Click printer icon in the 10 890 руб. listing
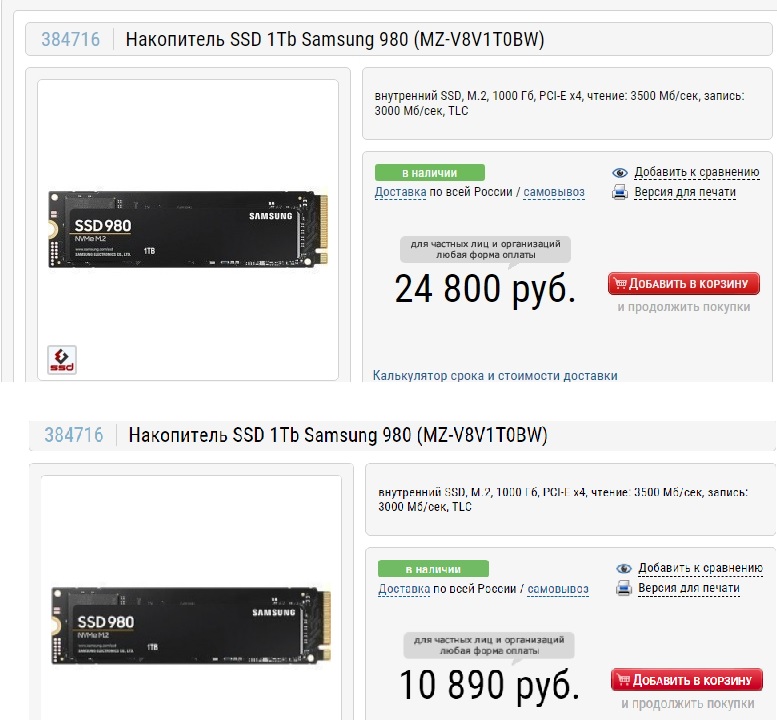The height and width of the screenshot is (720, 777). pyautogui.click(x=623, y=588)
